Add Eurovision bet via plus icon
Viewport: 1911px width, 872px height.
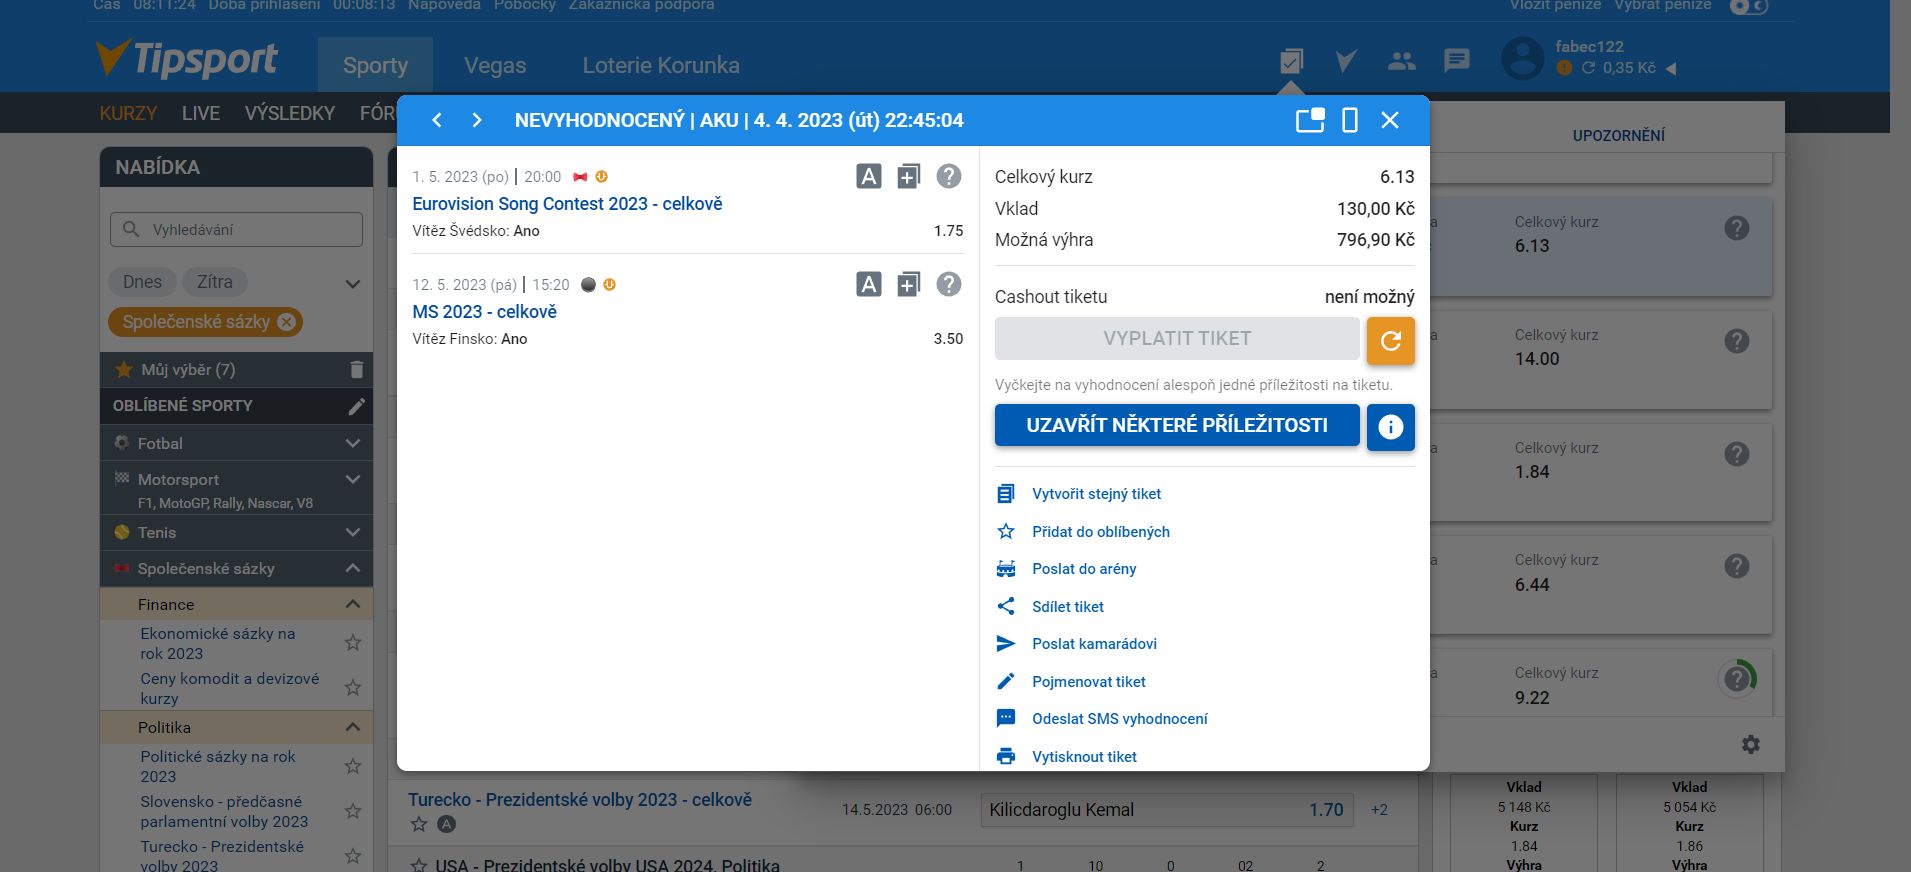(908, 177)
